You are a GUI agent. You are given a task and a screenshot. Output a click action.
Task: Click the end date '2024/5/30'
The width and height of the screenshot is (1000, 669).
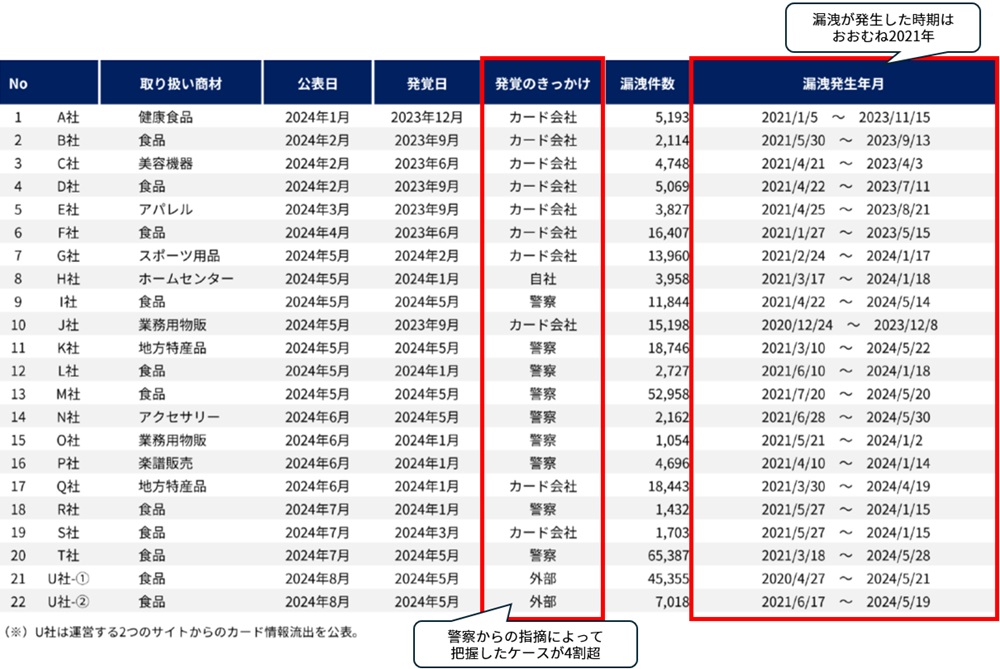[898, 417]
